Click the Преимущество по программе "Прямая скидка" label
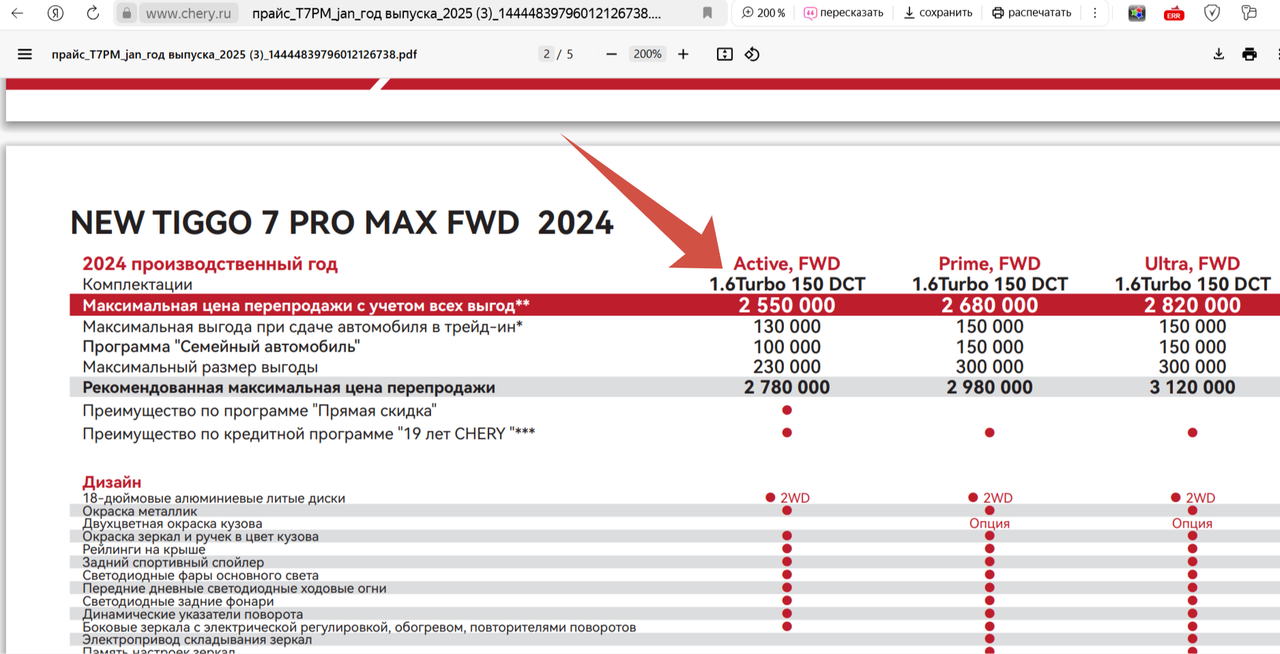1280x654 pixels. coord(259,410)
